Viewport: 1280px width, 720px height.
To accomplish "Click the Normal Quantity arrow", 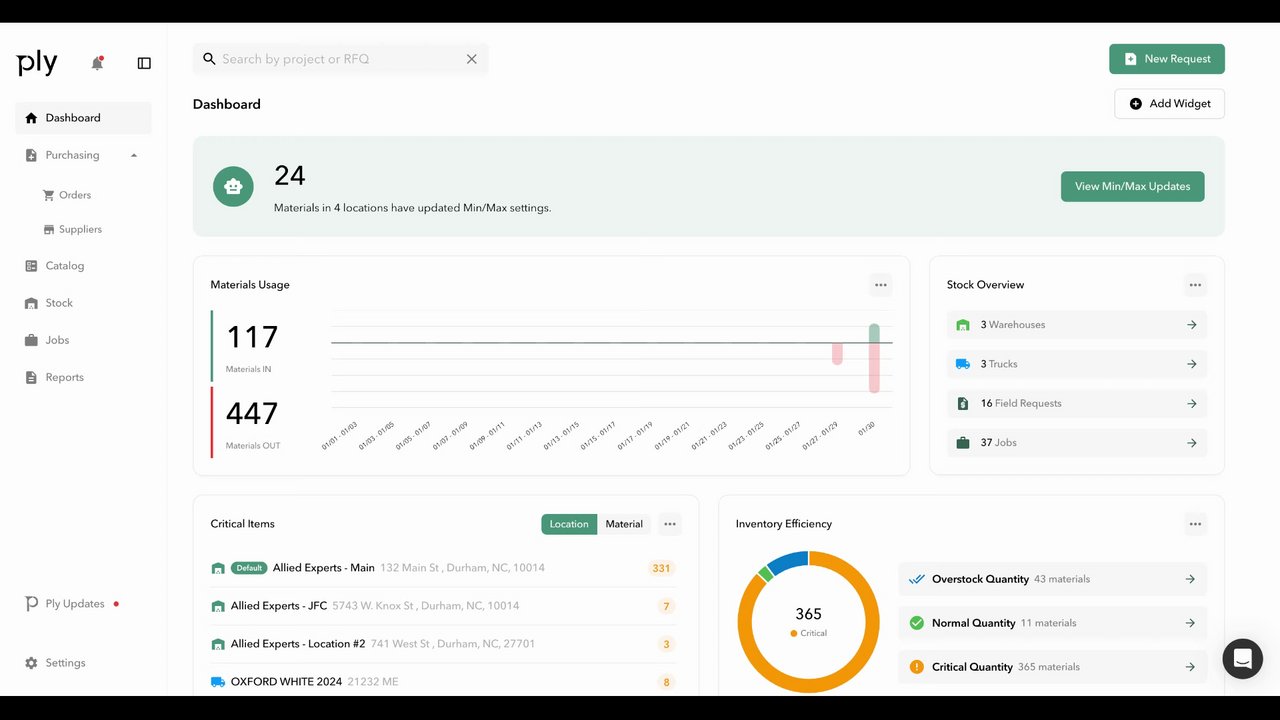I will pos(1190,623).
